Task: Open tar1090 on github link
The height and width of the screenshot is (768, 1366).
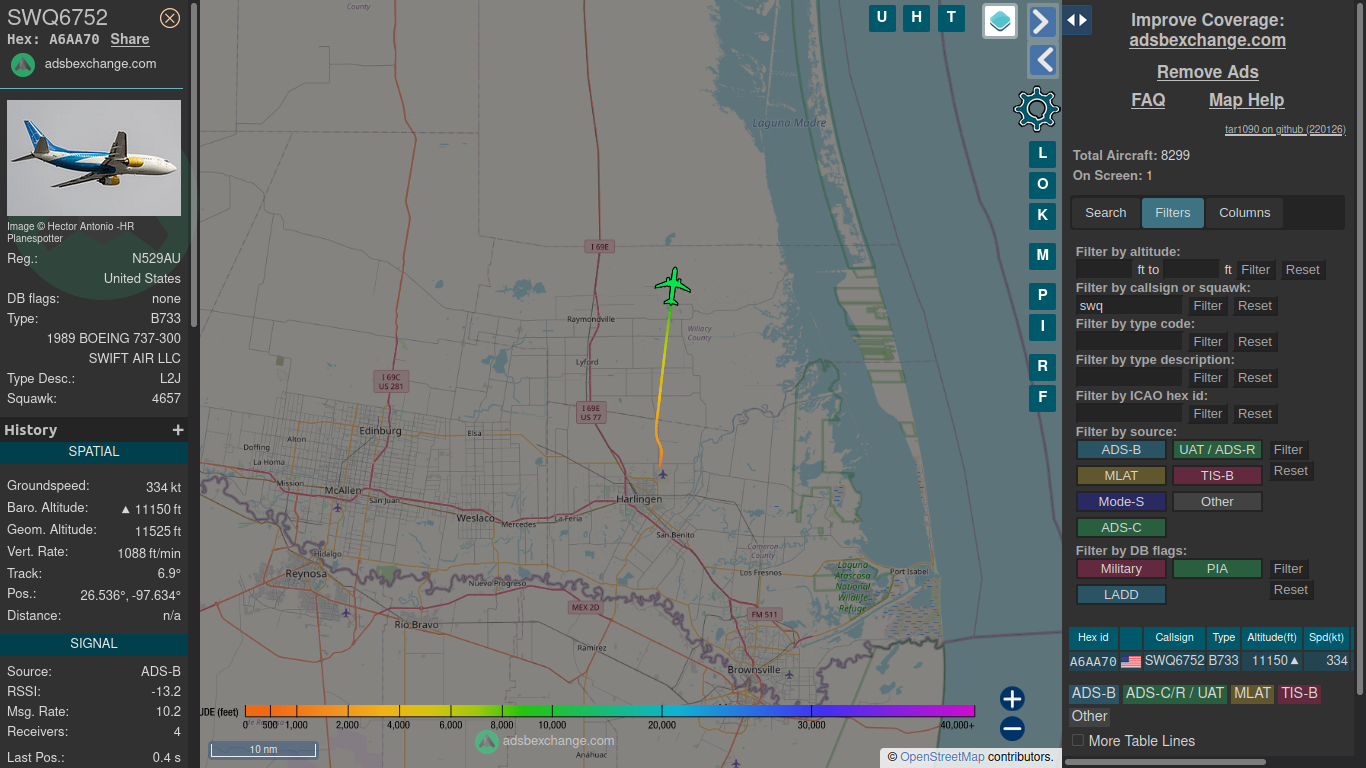Action: (1285, 130)
